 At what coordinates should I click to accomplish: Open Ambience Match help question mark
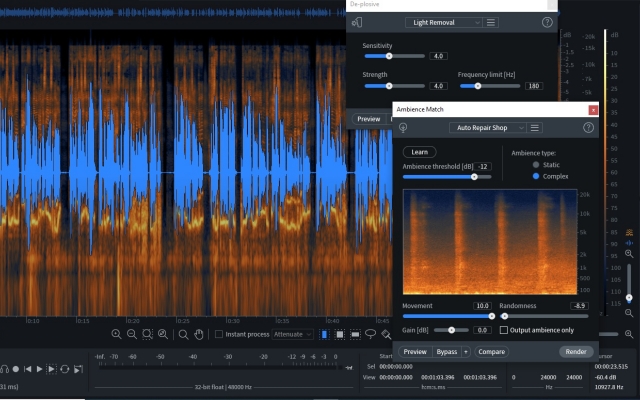click(588, 128)
